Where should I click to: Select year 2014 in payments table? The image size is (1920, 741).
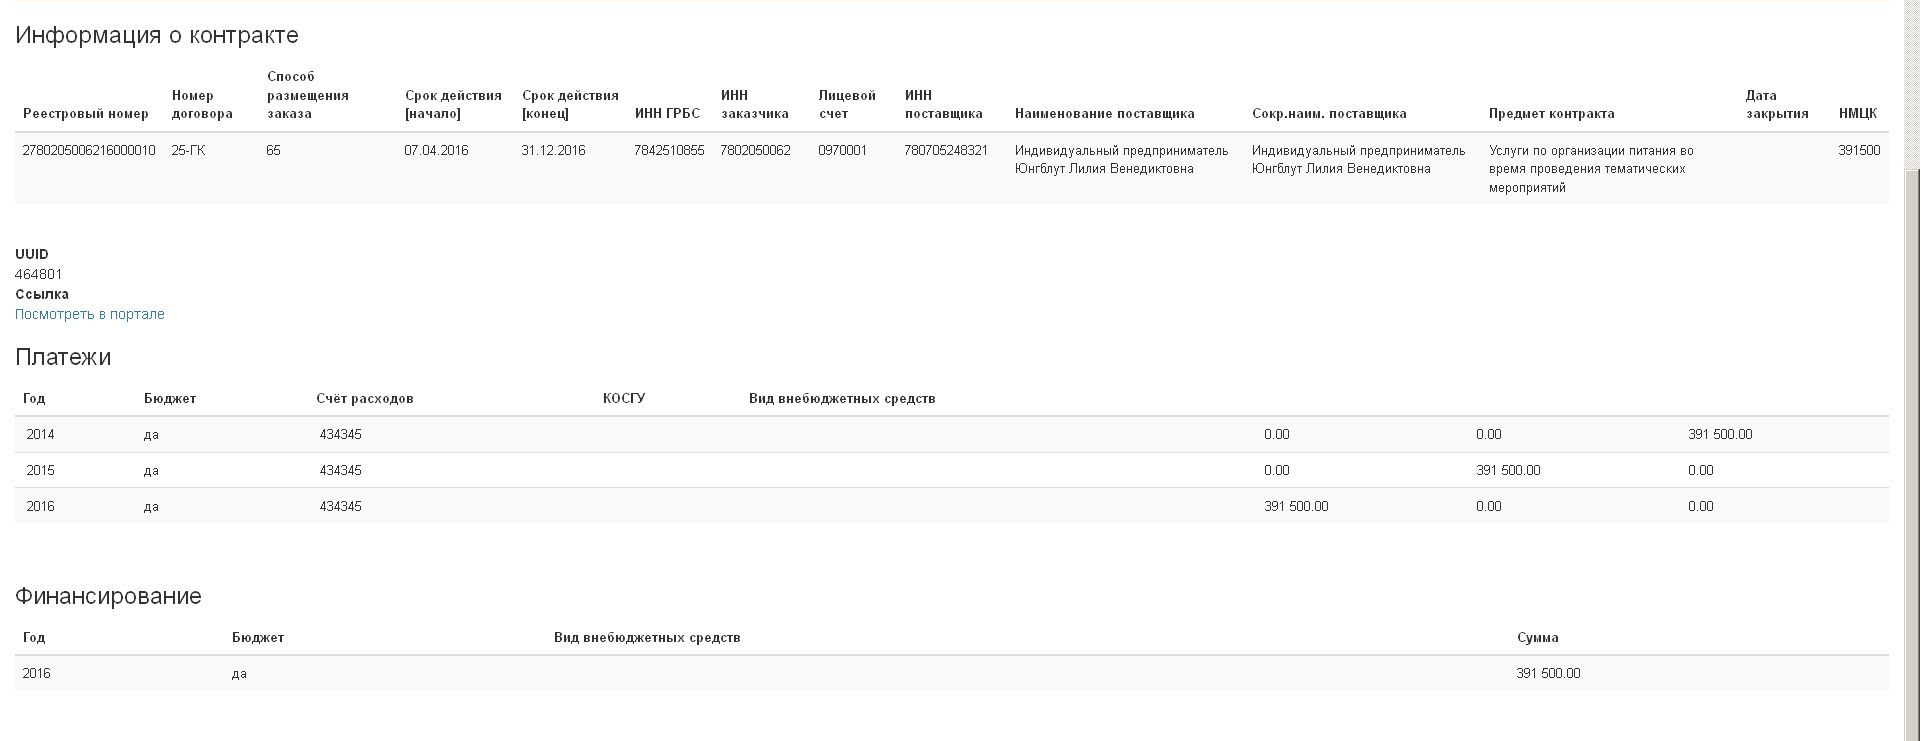tap(40, 434)
